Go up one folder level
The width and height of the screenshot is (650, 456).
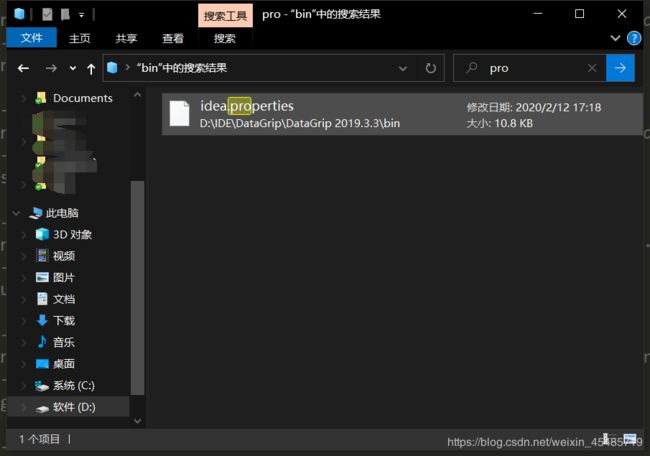tap(91, 68)
